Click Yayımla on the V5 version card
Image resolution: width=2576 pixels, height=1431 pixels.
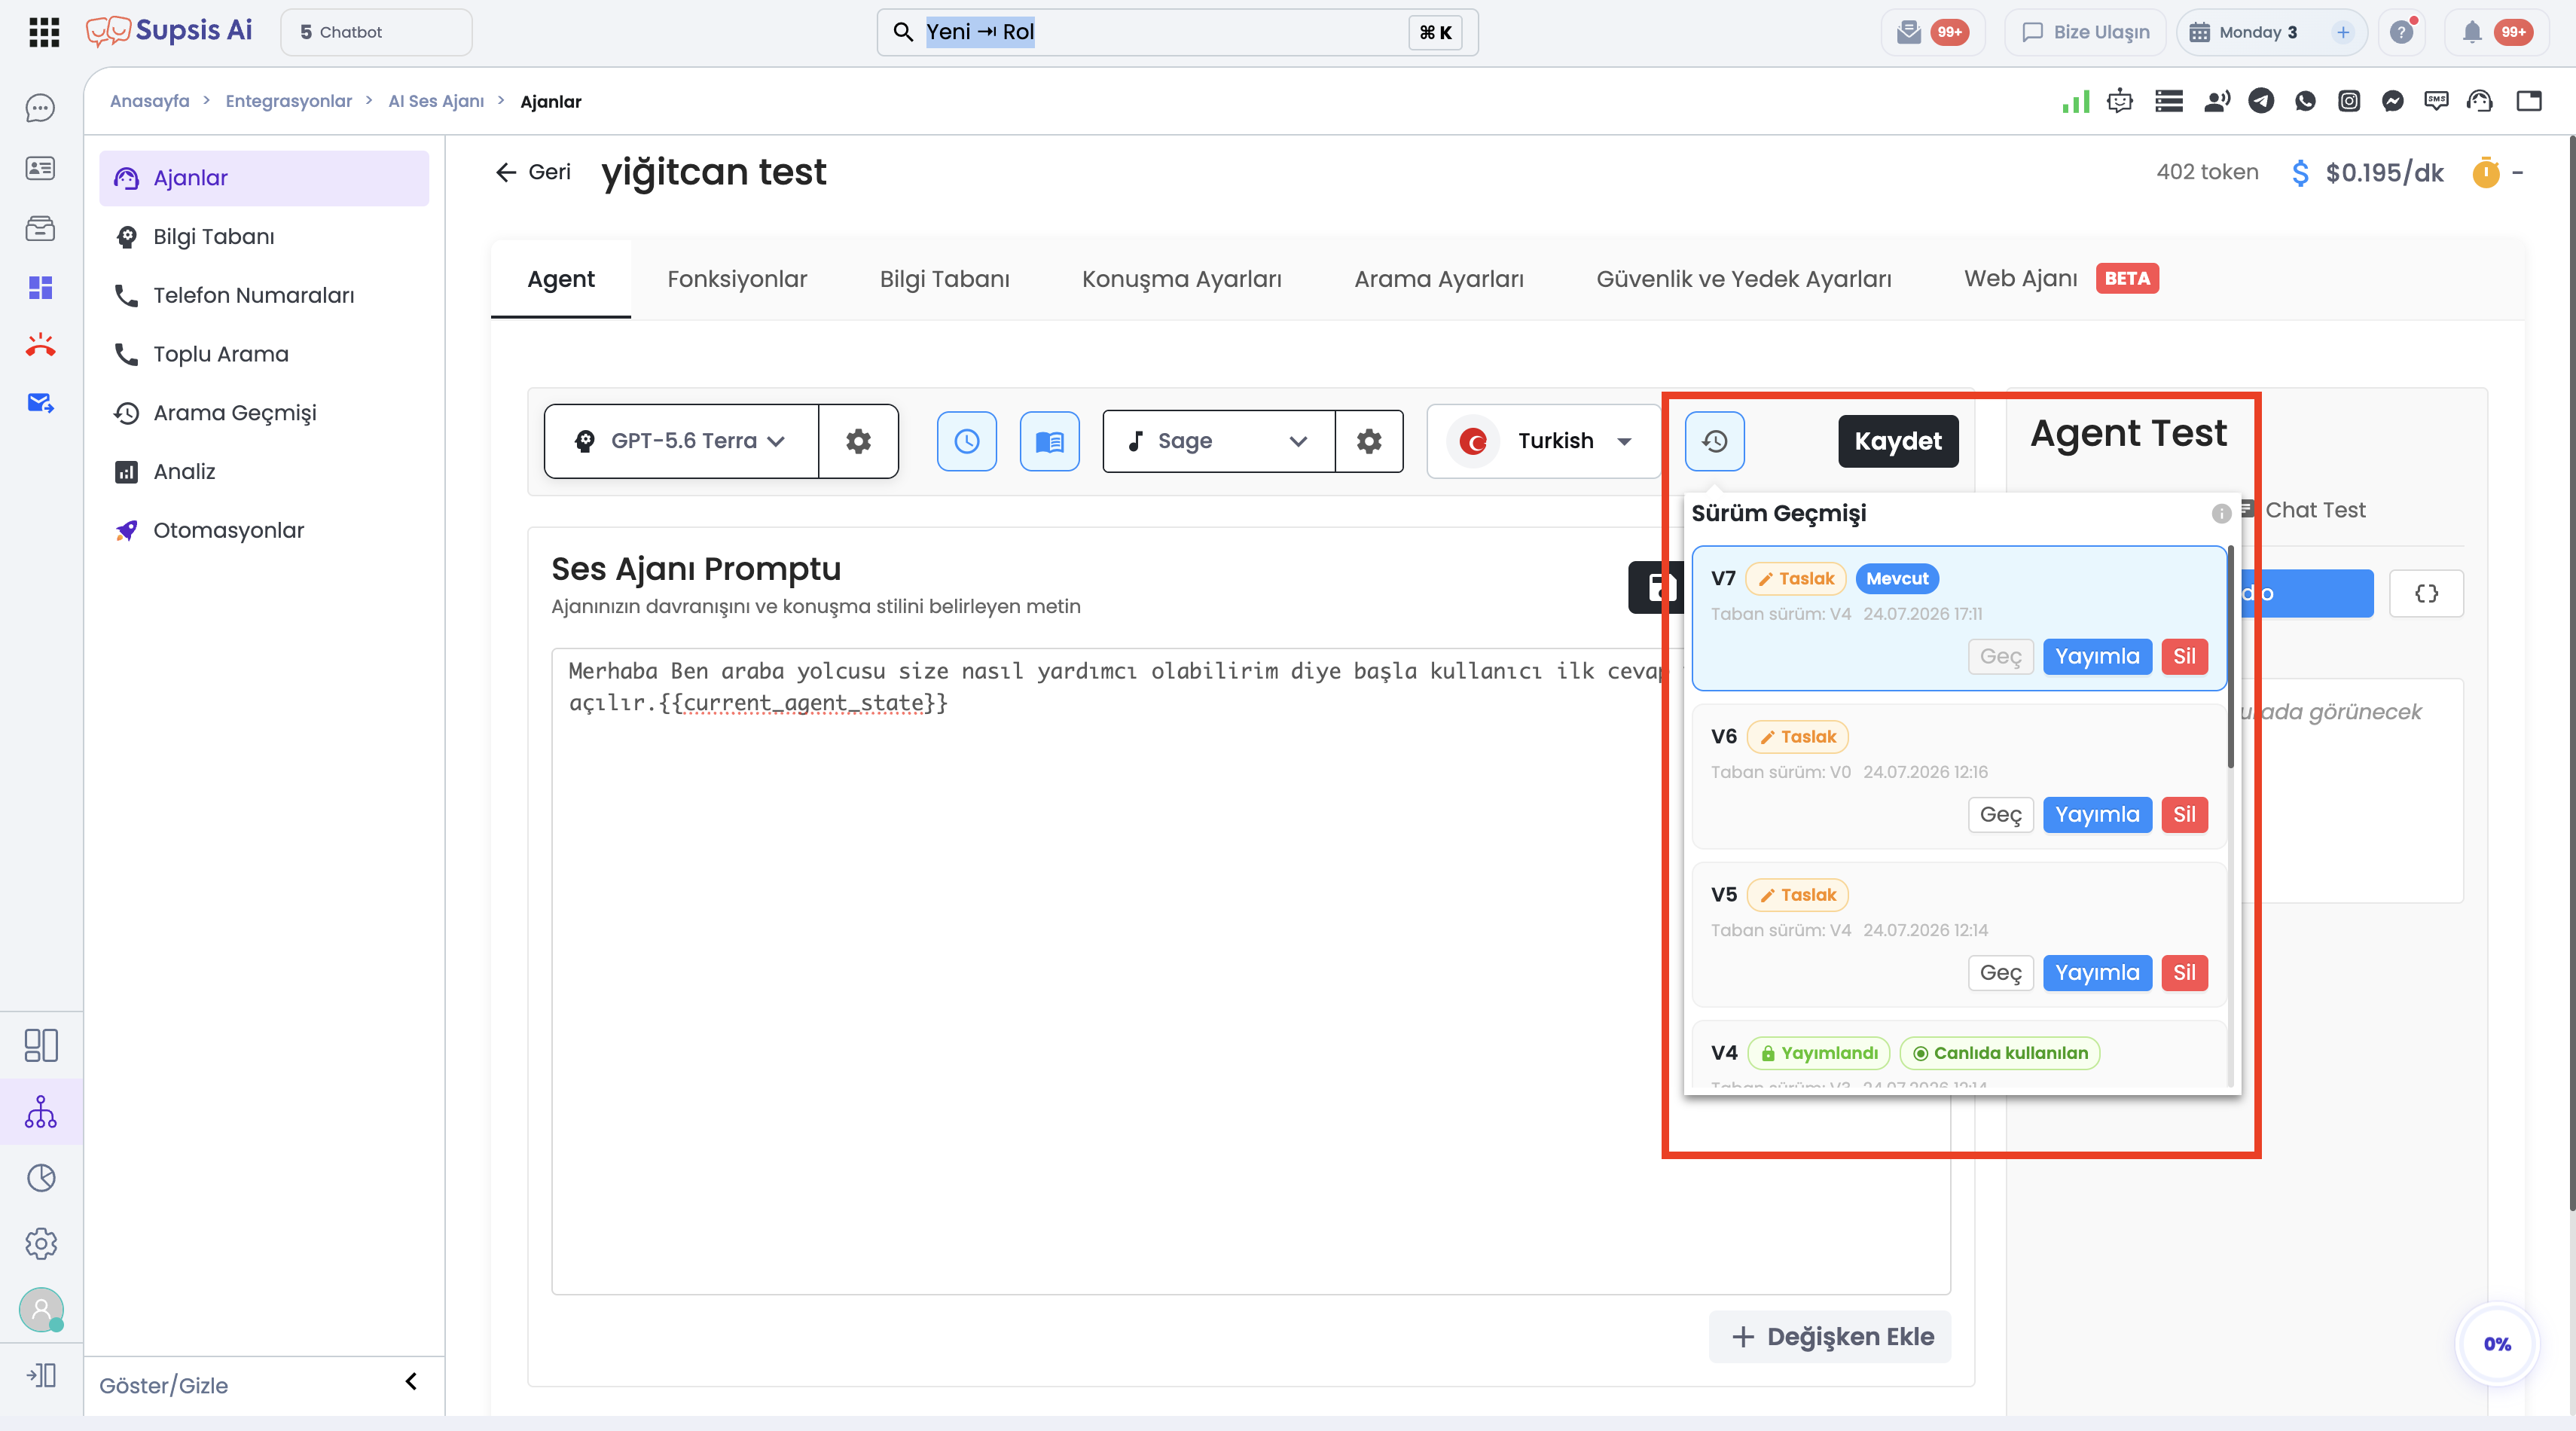(x=2097, y=973)
